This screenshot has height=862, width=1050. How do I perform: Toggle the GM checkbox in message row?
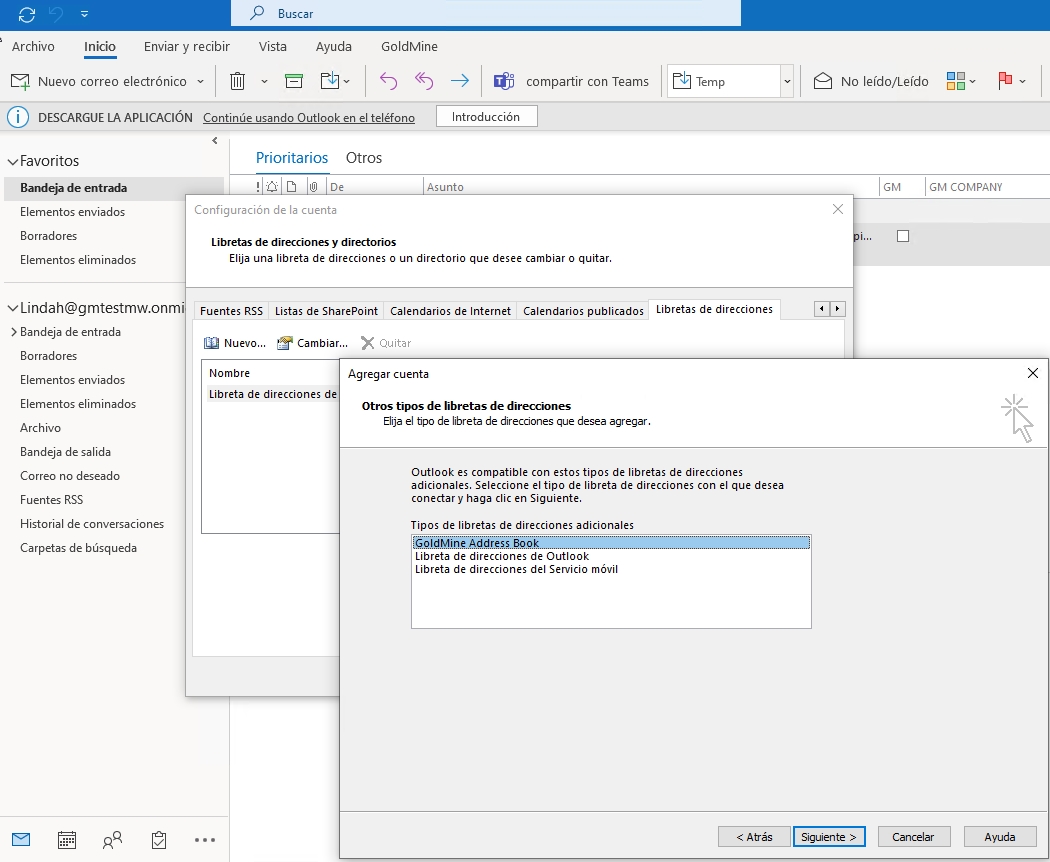point(903,236)
